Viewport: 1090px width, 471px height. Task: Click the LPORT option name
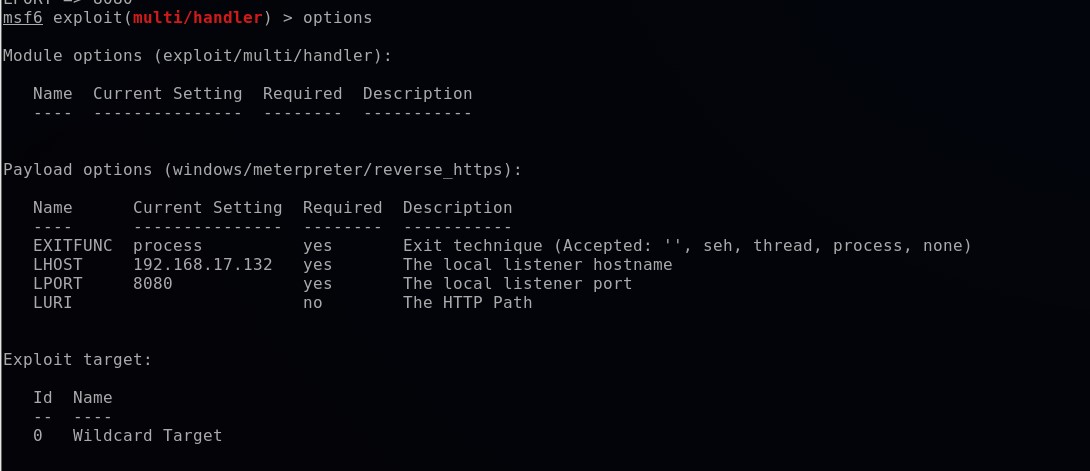click(57, 284)
